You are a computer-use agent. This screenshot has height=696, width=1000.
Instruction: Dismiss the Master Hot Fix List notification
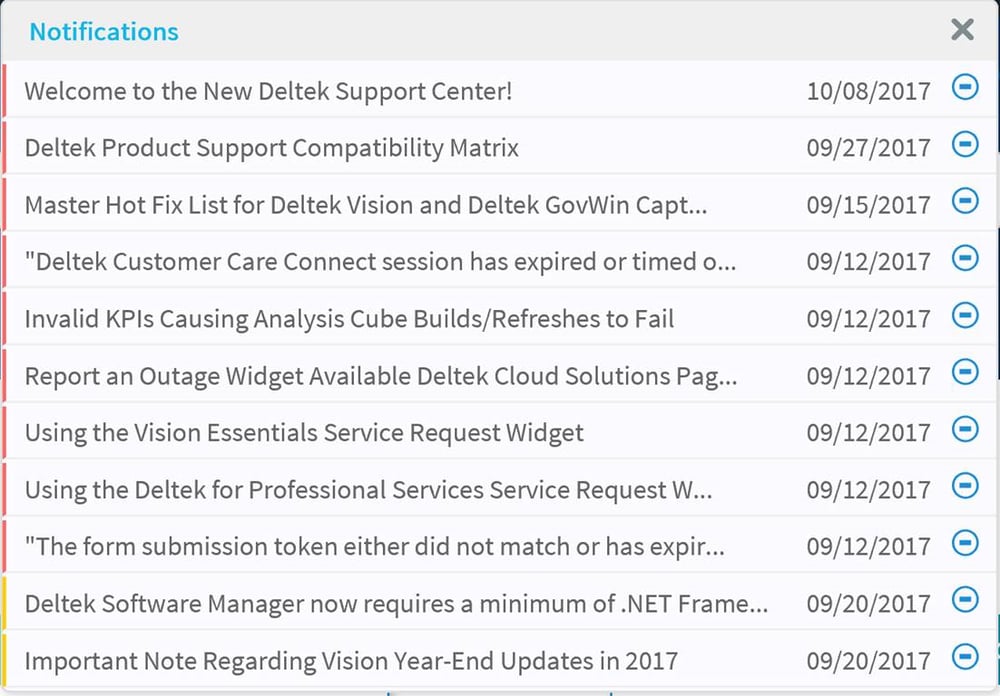(x=965, y=202)
